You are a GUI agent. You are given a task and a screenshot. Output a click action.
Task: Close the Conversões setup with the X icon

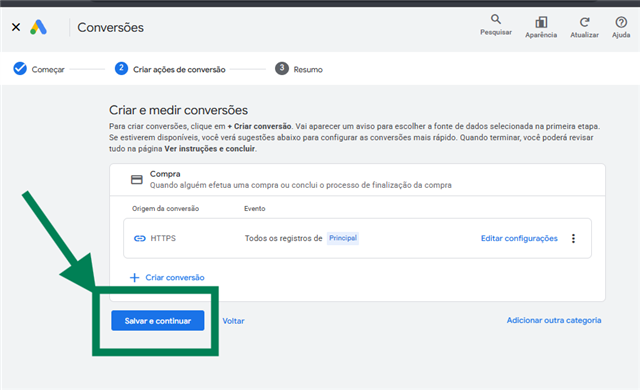(x=16, y=27)
